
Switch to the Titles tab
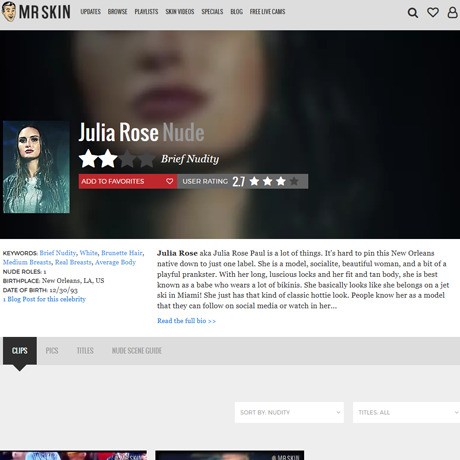(85, 351)
